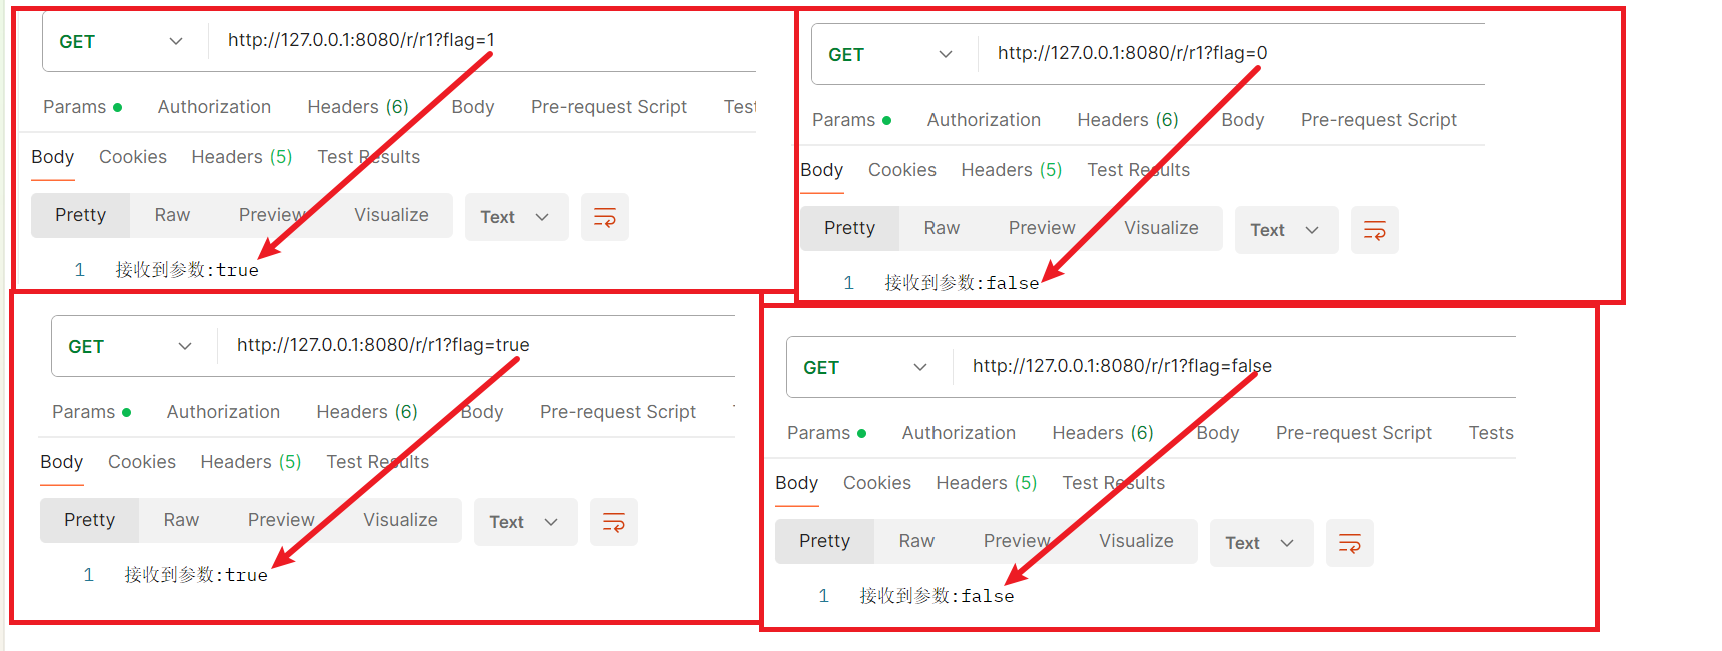The width and height of the screenshot is (1722, 651).
Task: Open Params tab in flag=true request
Action: point(91,412)
